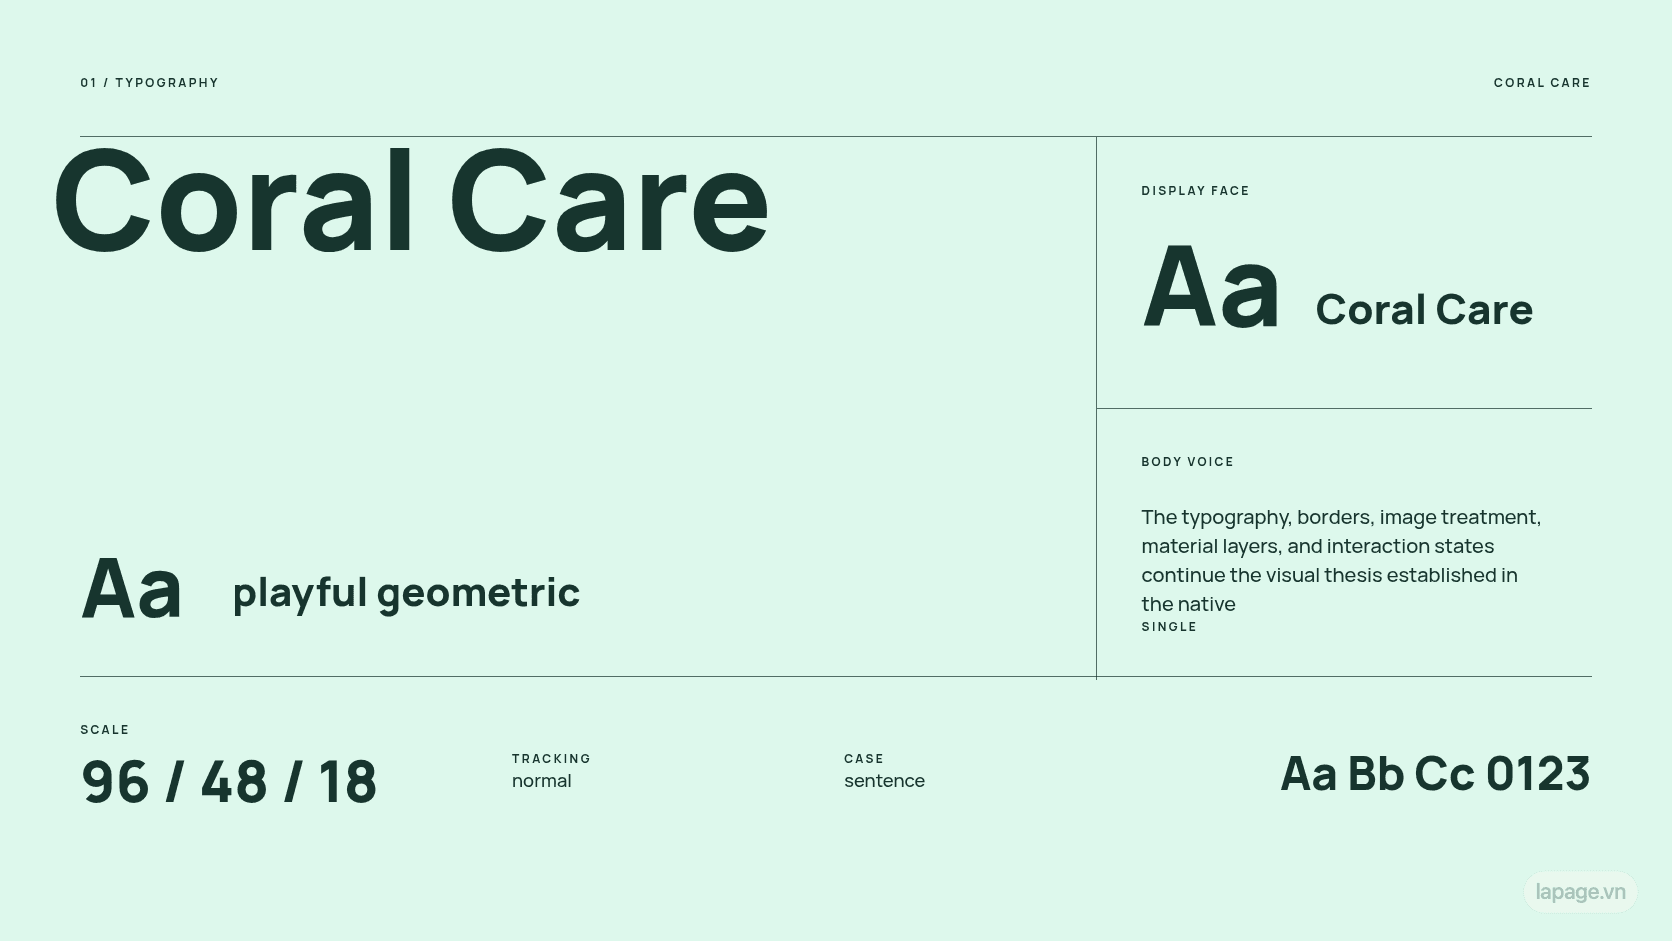Select the TRACKING label
Screen dimensions: 1672x941
pyautogui.click(x=551, y=759)
